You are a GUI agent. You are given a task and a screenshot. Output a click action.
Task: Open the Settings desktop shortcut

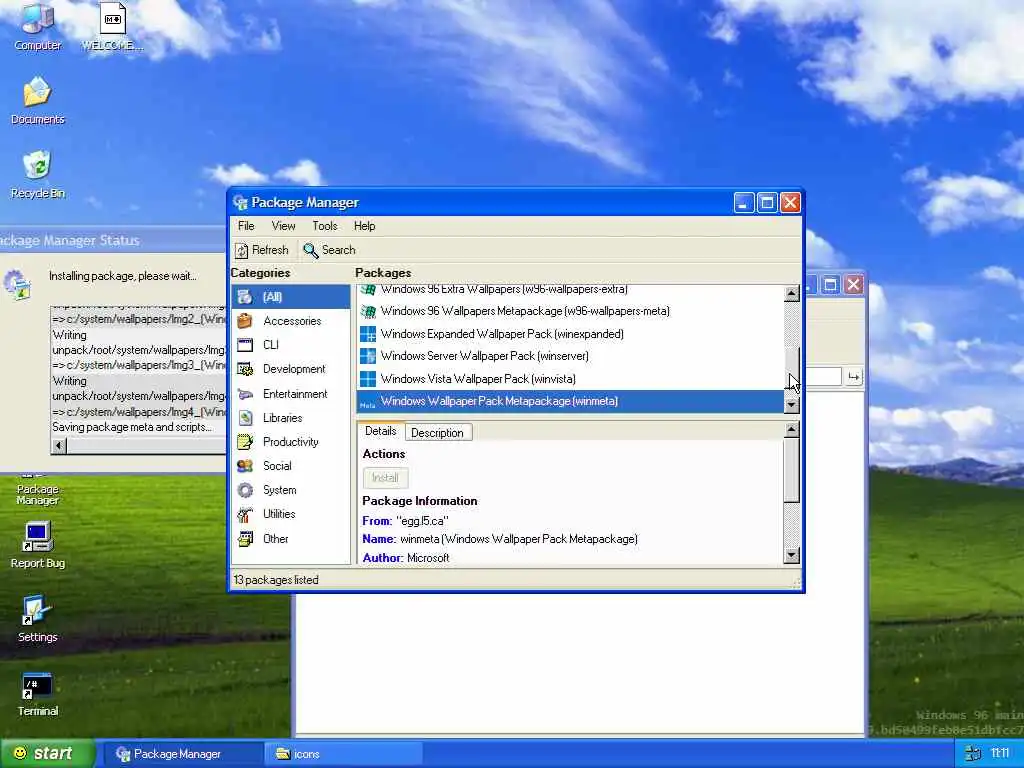coord(37,618)
